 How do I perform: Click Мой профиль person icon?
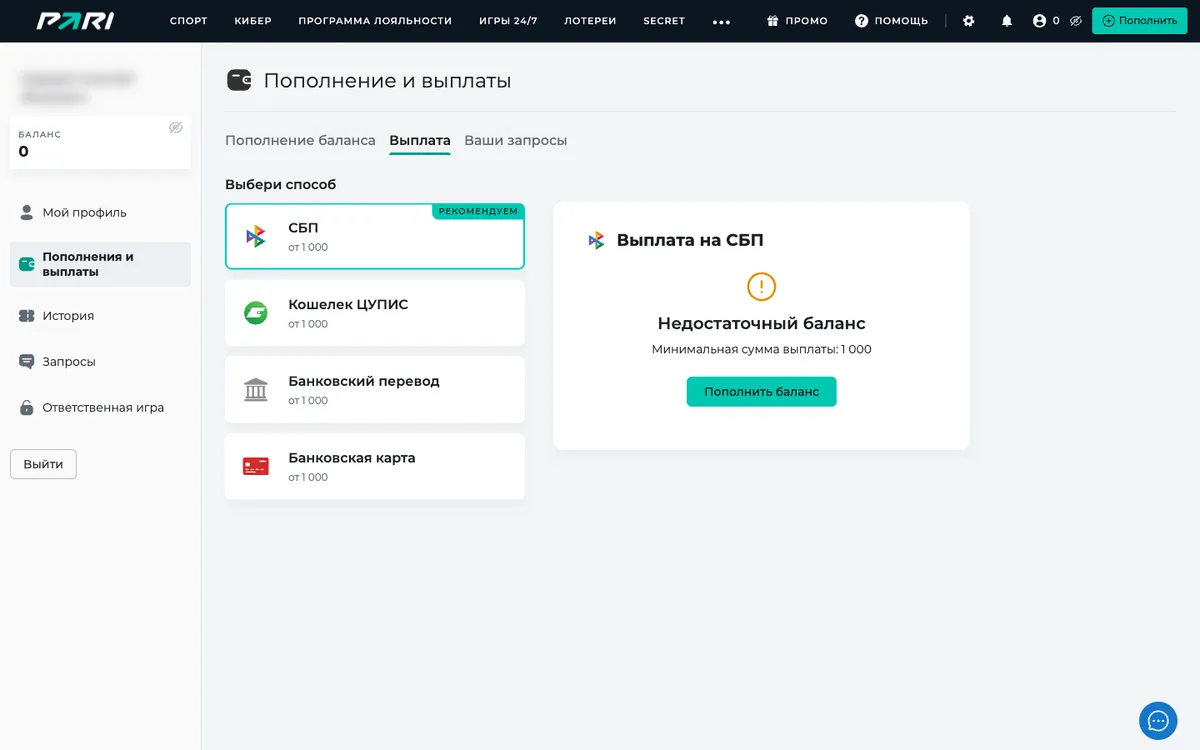click(x=27, y=212)
